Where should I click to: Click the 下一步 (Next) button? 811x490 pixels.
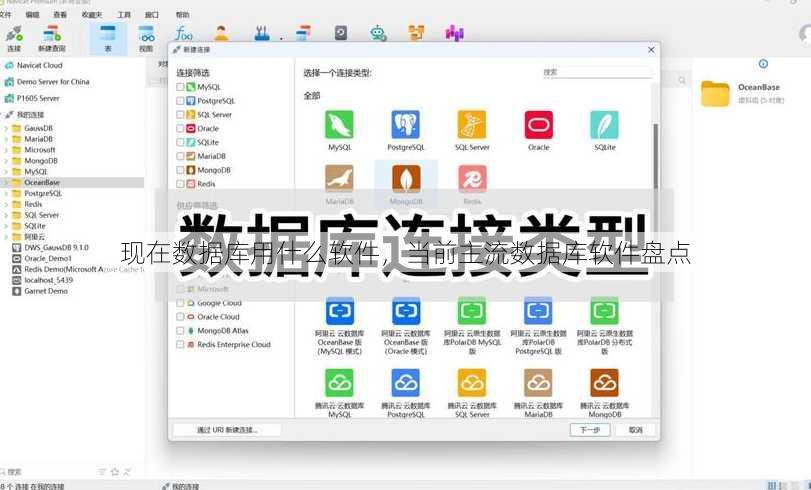coord(590,429)
